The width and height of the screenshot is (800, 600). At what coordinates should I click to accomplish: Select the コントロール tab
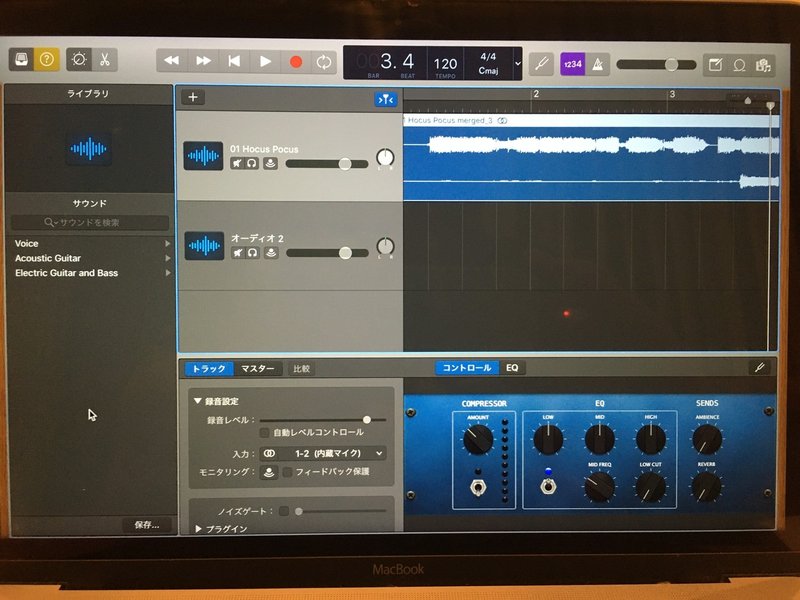click(x=467, y=368)
